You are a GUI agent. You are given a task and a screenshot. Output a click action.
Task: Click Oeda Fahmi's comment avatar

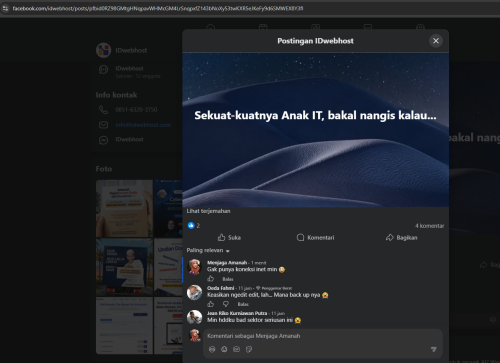pyautogui.click(x=195, y=292)
